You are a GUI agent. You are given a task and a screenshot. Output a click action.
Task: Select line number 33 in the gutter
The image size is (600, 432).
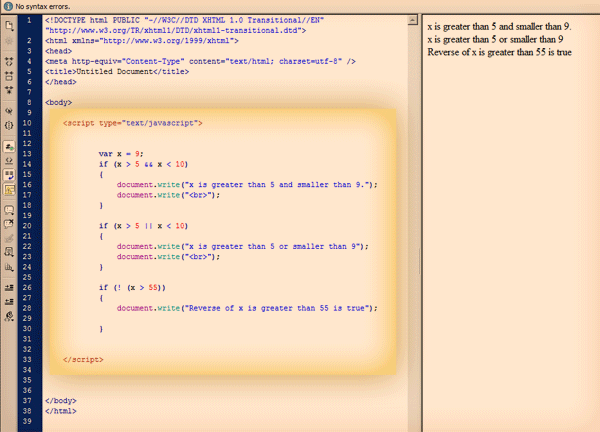pos(27,359)
